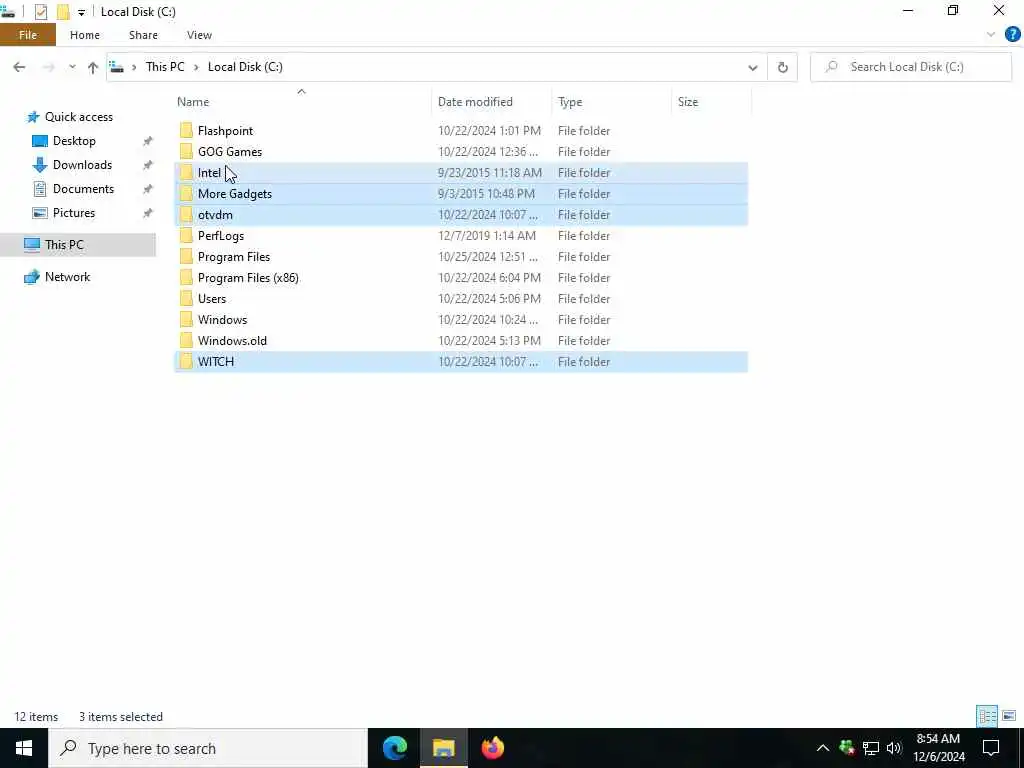Launch Firefox from the taskbar

492,748
